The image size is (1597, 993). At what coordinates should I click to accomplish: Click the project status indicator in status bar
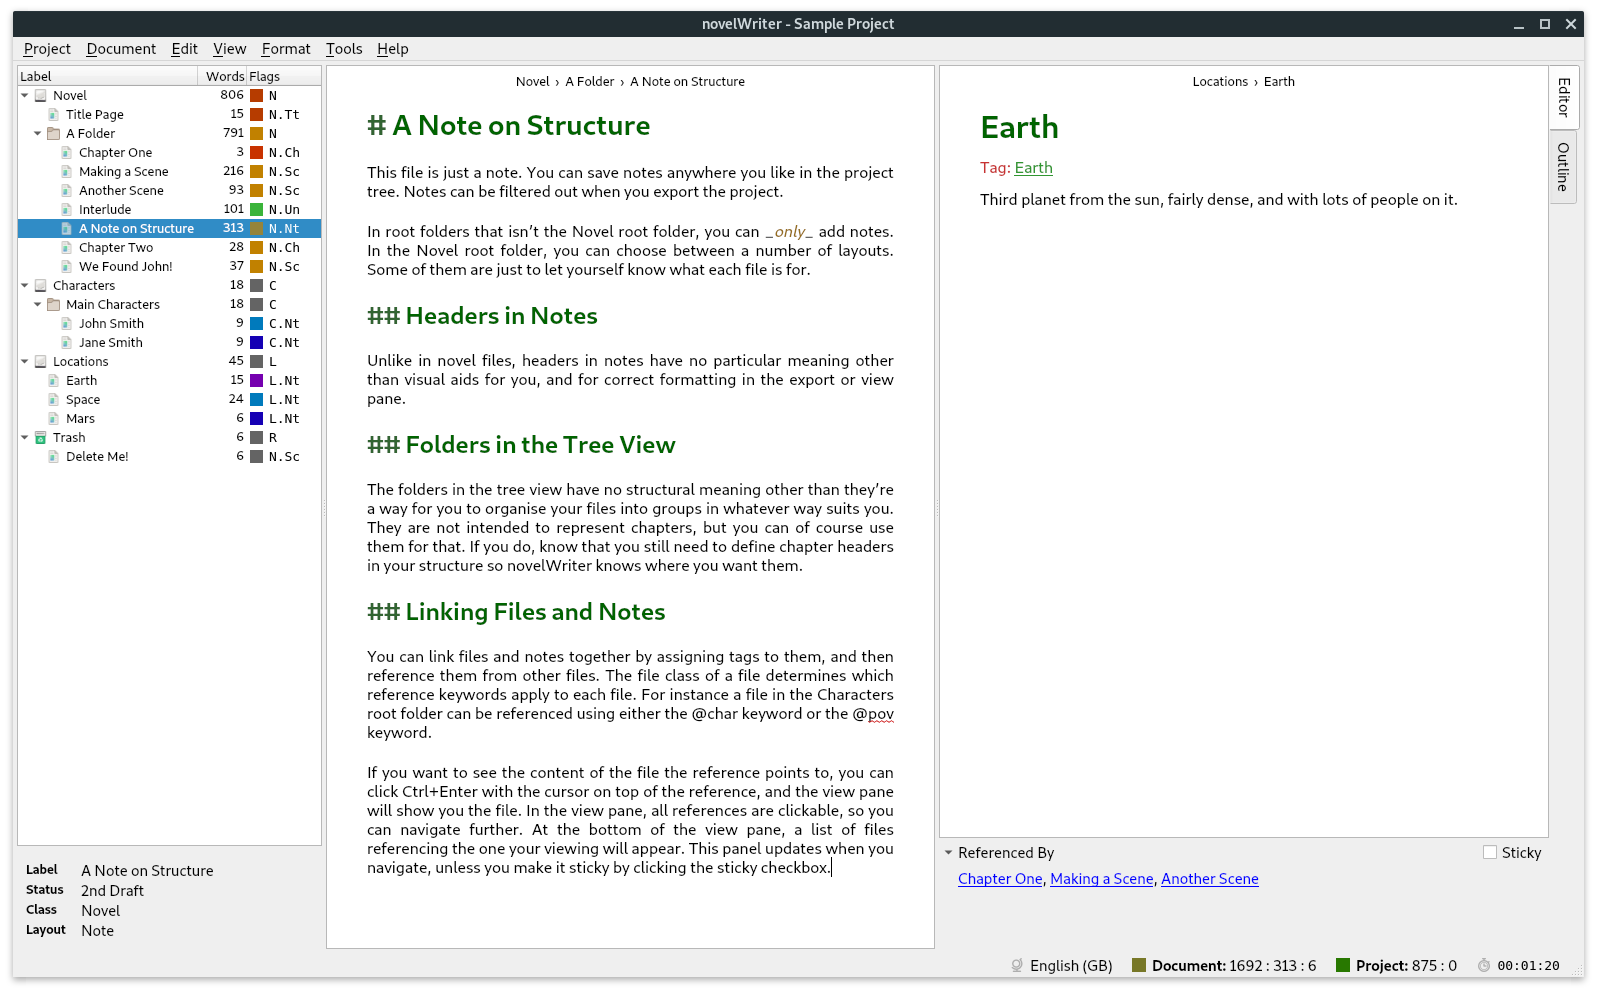click(1343, 966)
